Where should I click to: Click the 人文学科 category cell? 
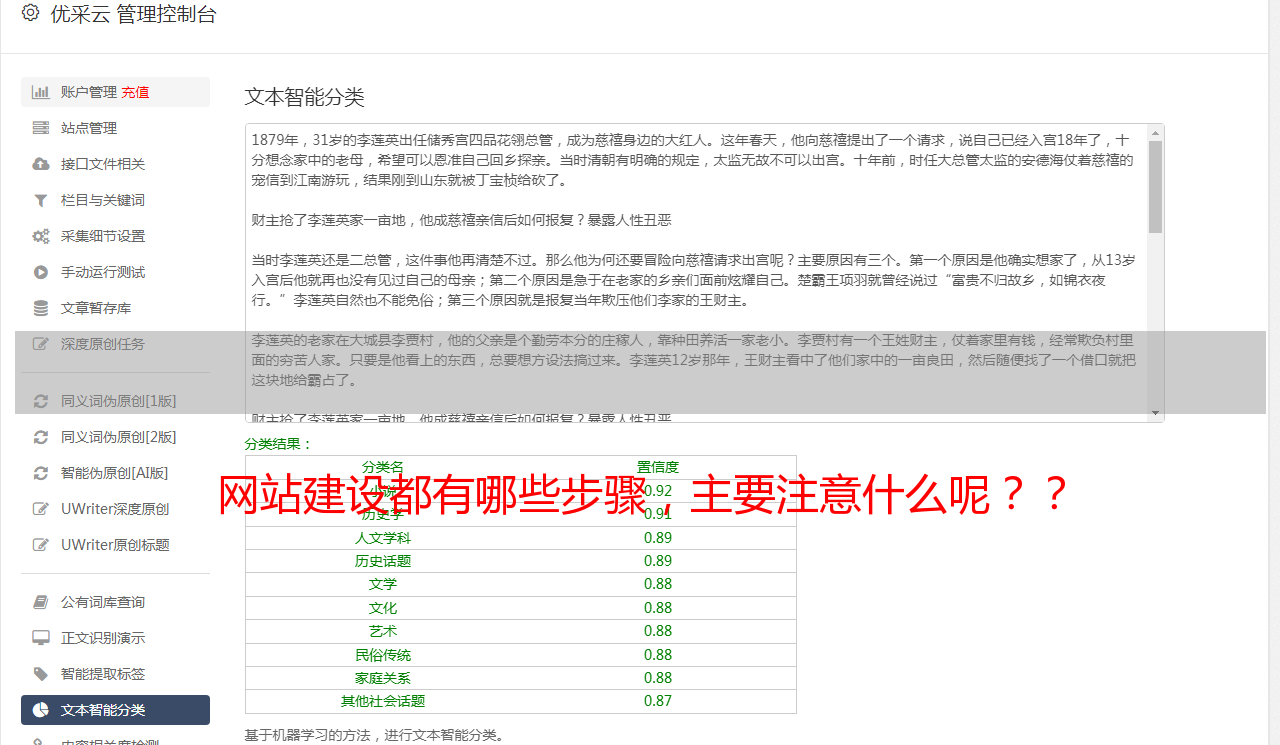(x=383, y=538)
